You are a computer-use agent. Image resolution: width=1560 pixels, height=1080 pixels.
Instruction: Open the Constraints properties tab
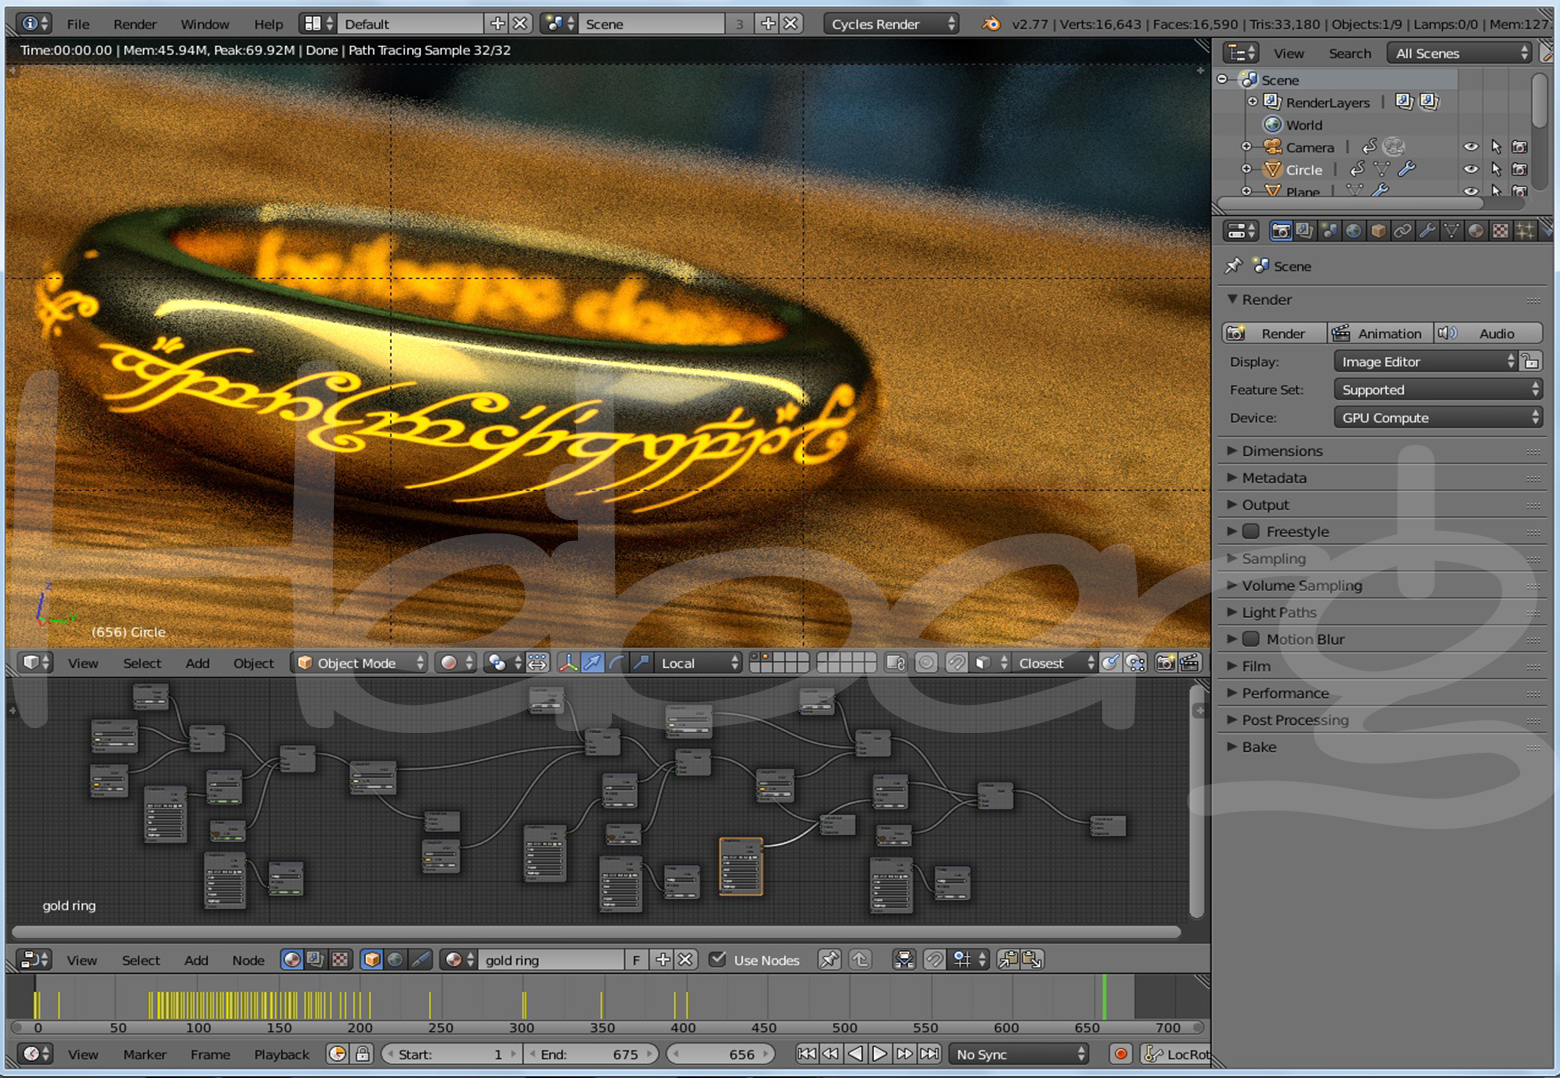coord(1402,231)
